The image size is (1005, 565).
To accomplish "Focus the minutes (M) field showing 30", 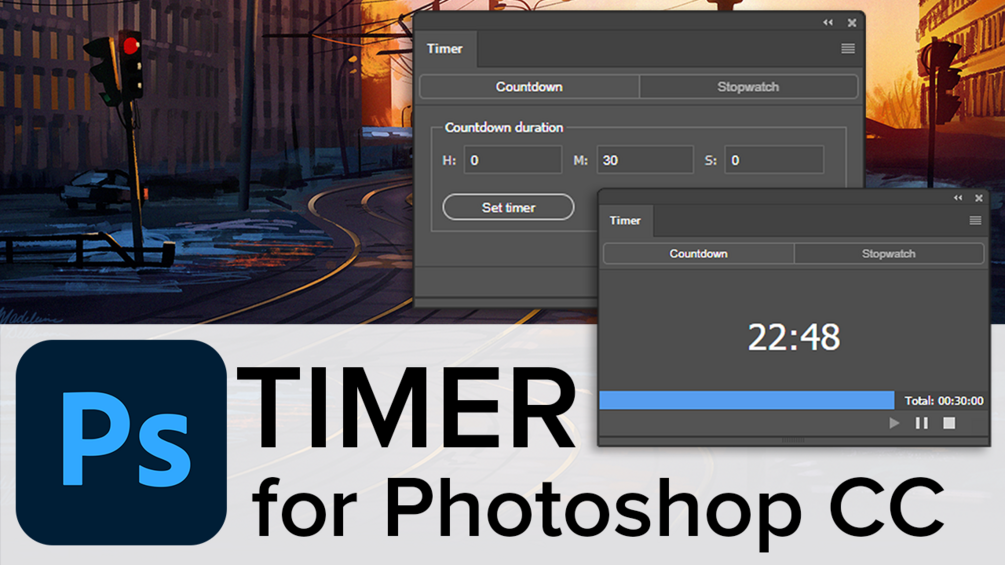I will point(645,160).
